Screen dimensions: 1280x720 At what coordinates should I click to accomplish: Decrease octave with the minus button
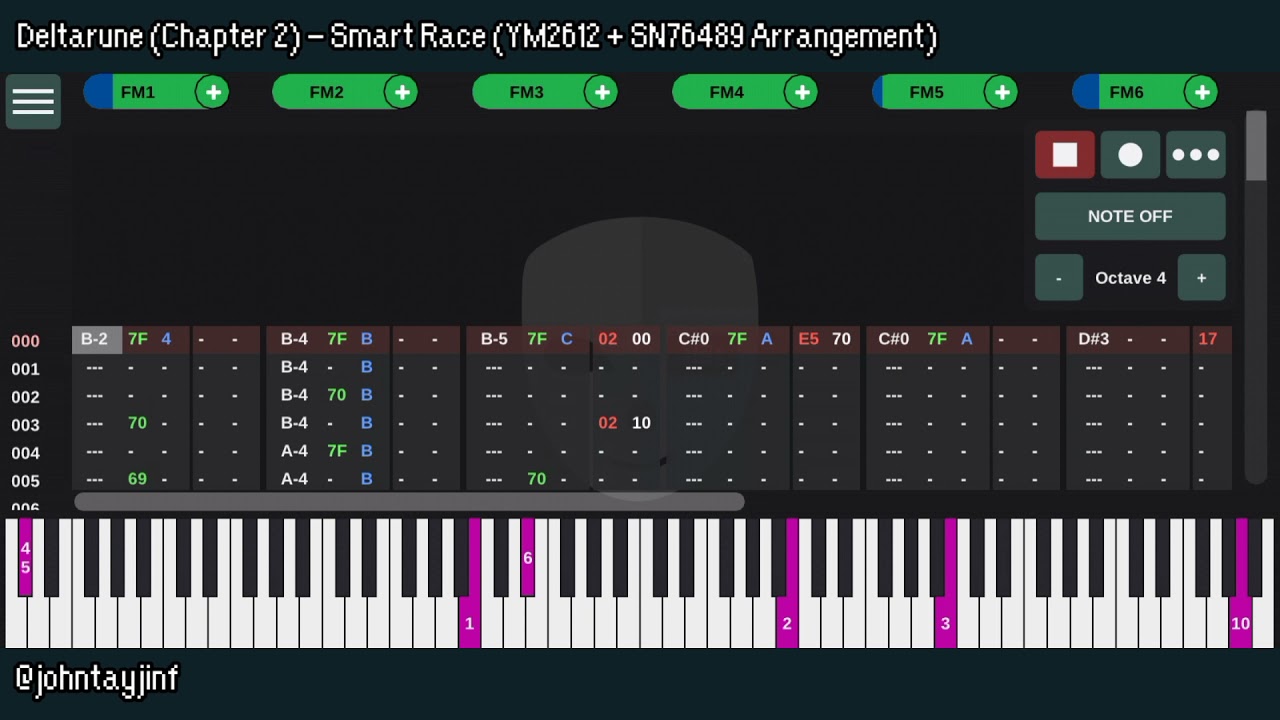1059,278
